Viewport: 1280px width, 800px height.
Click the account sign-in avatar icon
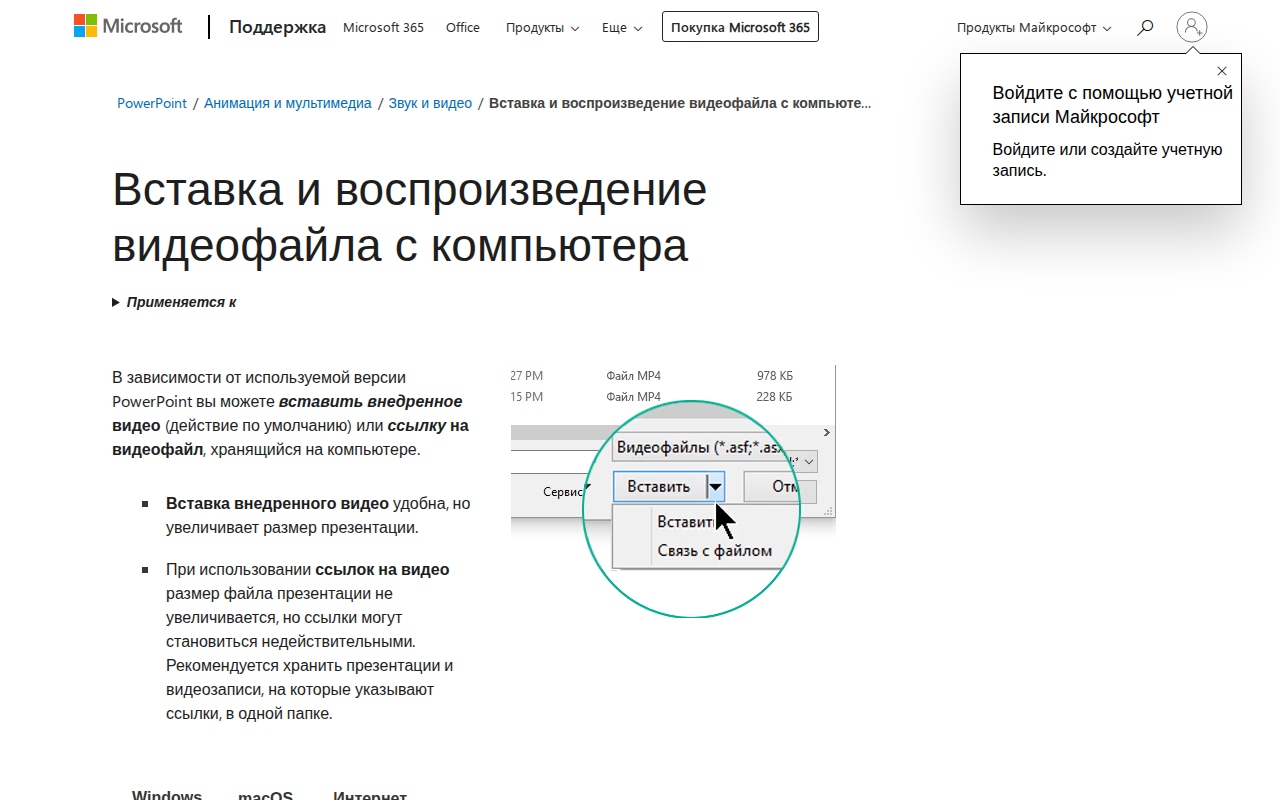pyautogui.click(x=1192, y=27)
